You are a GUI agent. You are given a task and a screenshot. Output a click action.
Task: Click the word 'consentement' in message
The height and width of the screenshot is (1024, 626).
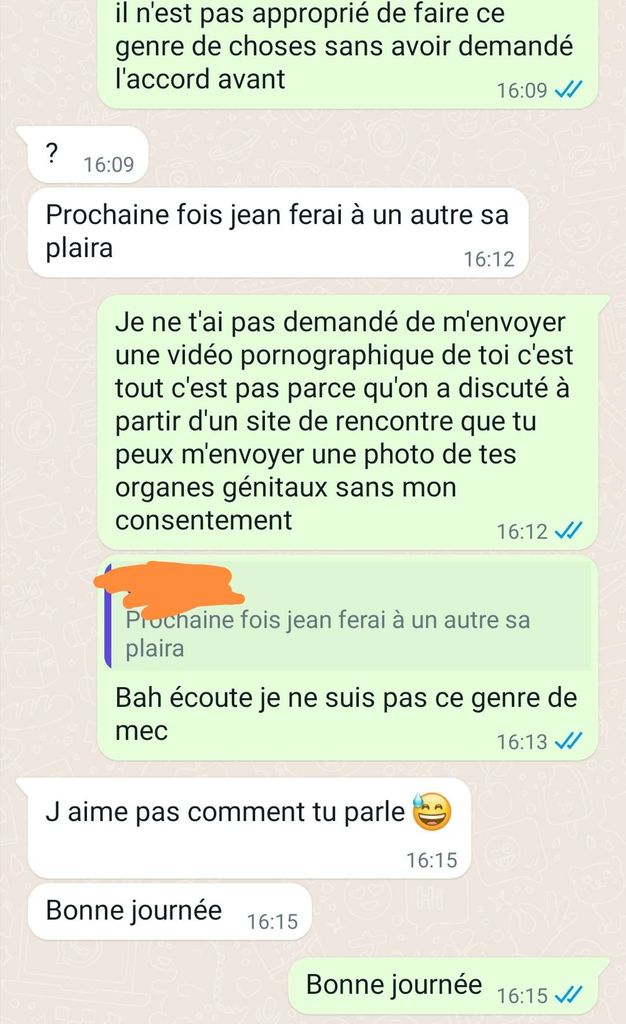[x=203, y=520]
